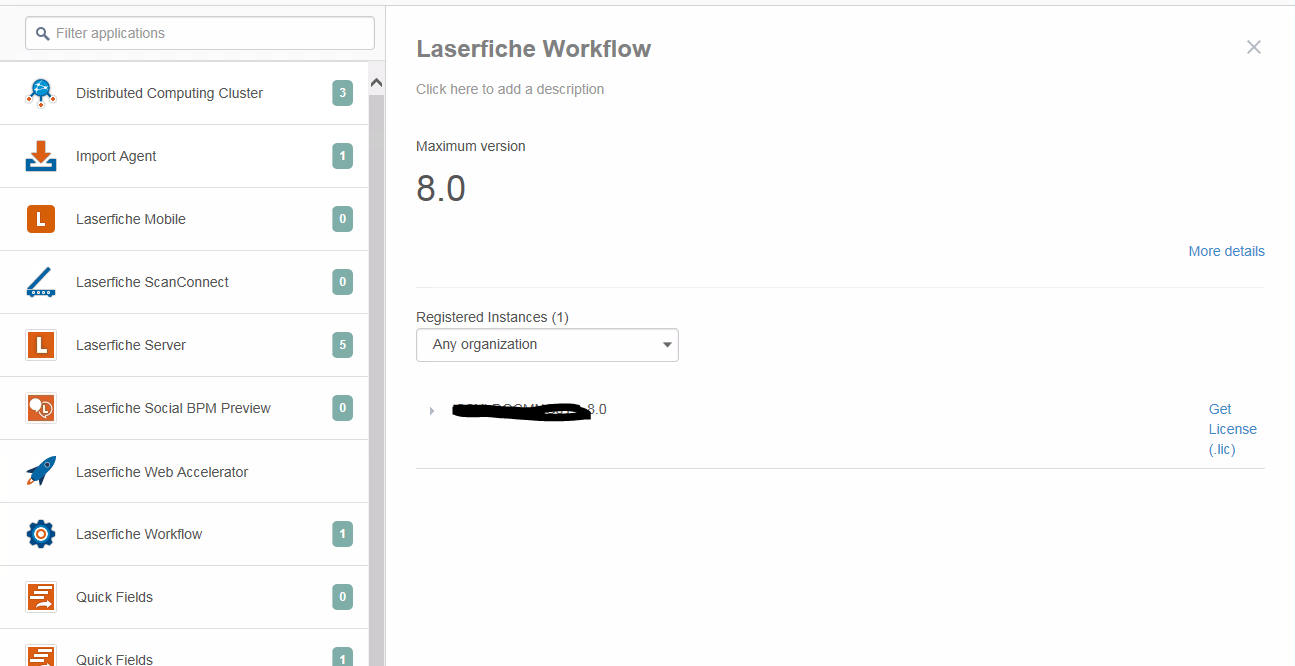This screenshot has height=666, width=1295.
Task: Click the magnifier icon in filter box
Action: point(42,33)
